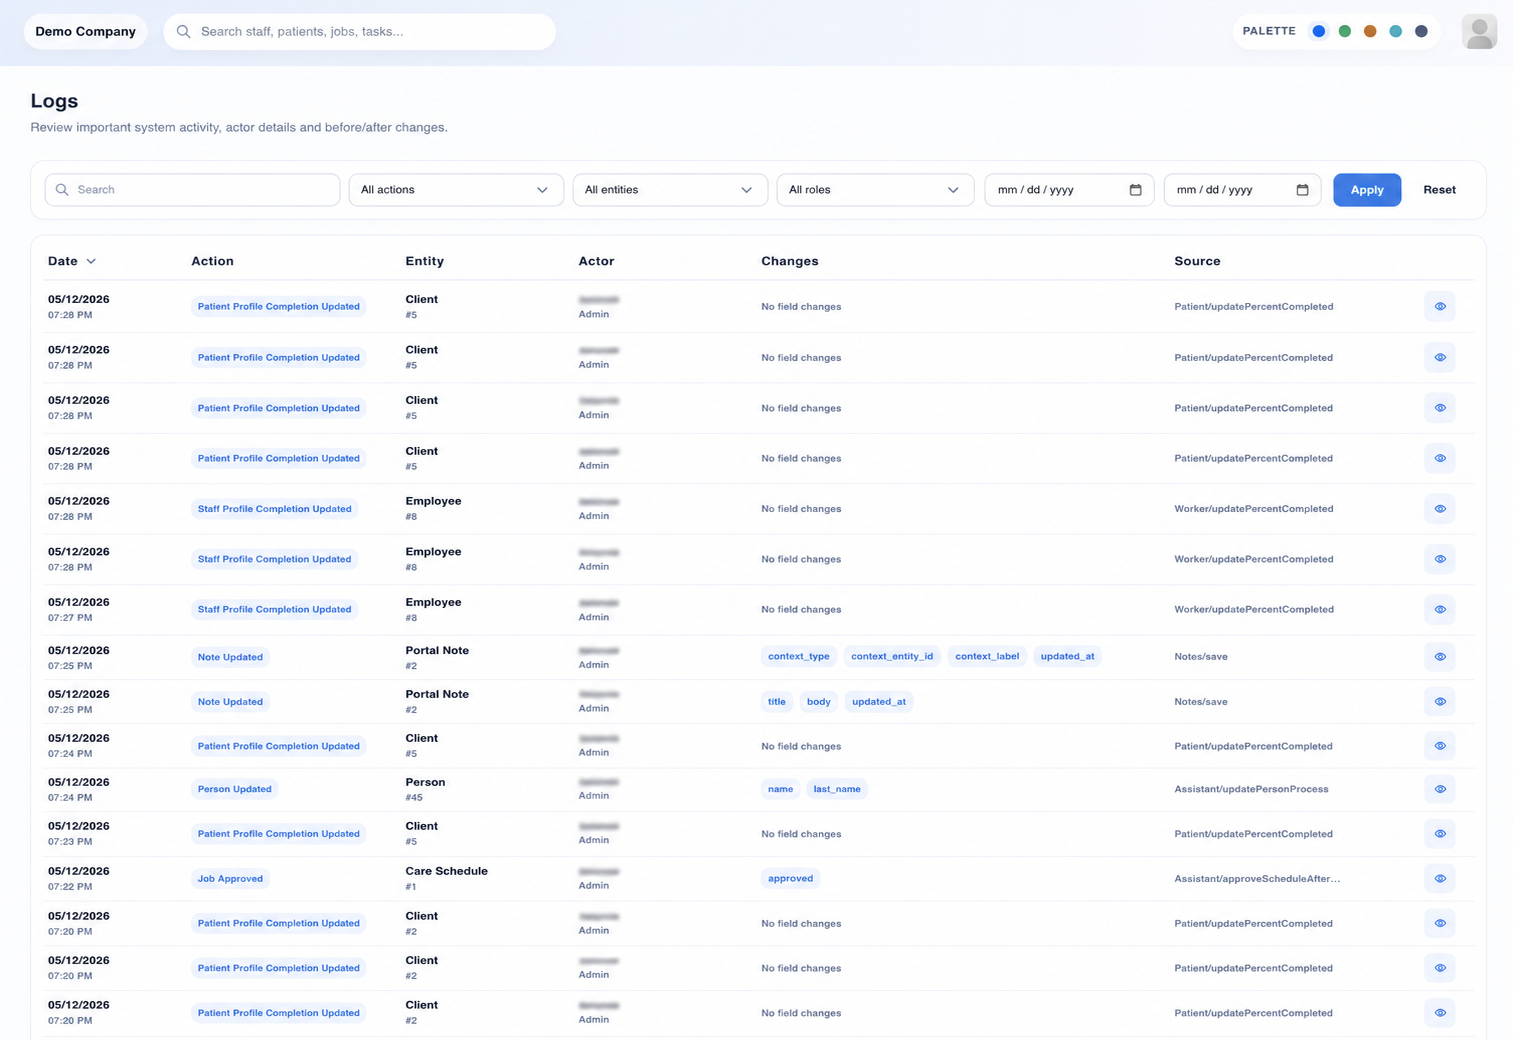Image resolution: width=1513 pixels, height=1040 pixels.
Task: View the 07:23 PM Client #5 log details
Action: pyautogui.click(x=1440, y=834)
